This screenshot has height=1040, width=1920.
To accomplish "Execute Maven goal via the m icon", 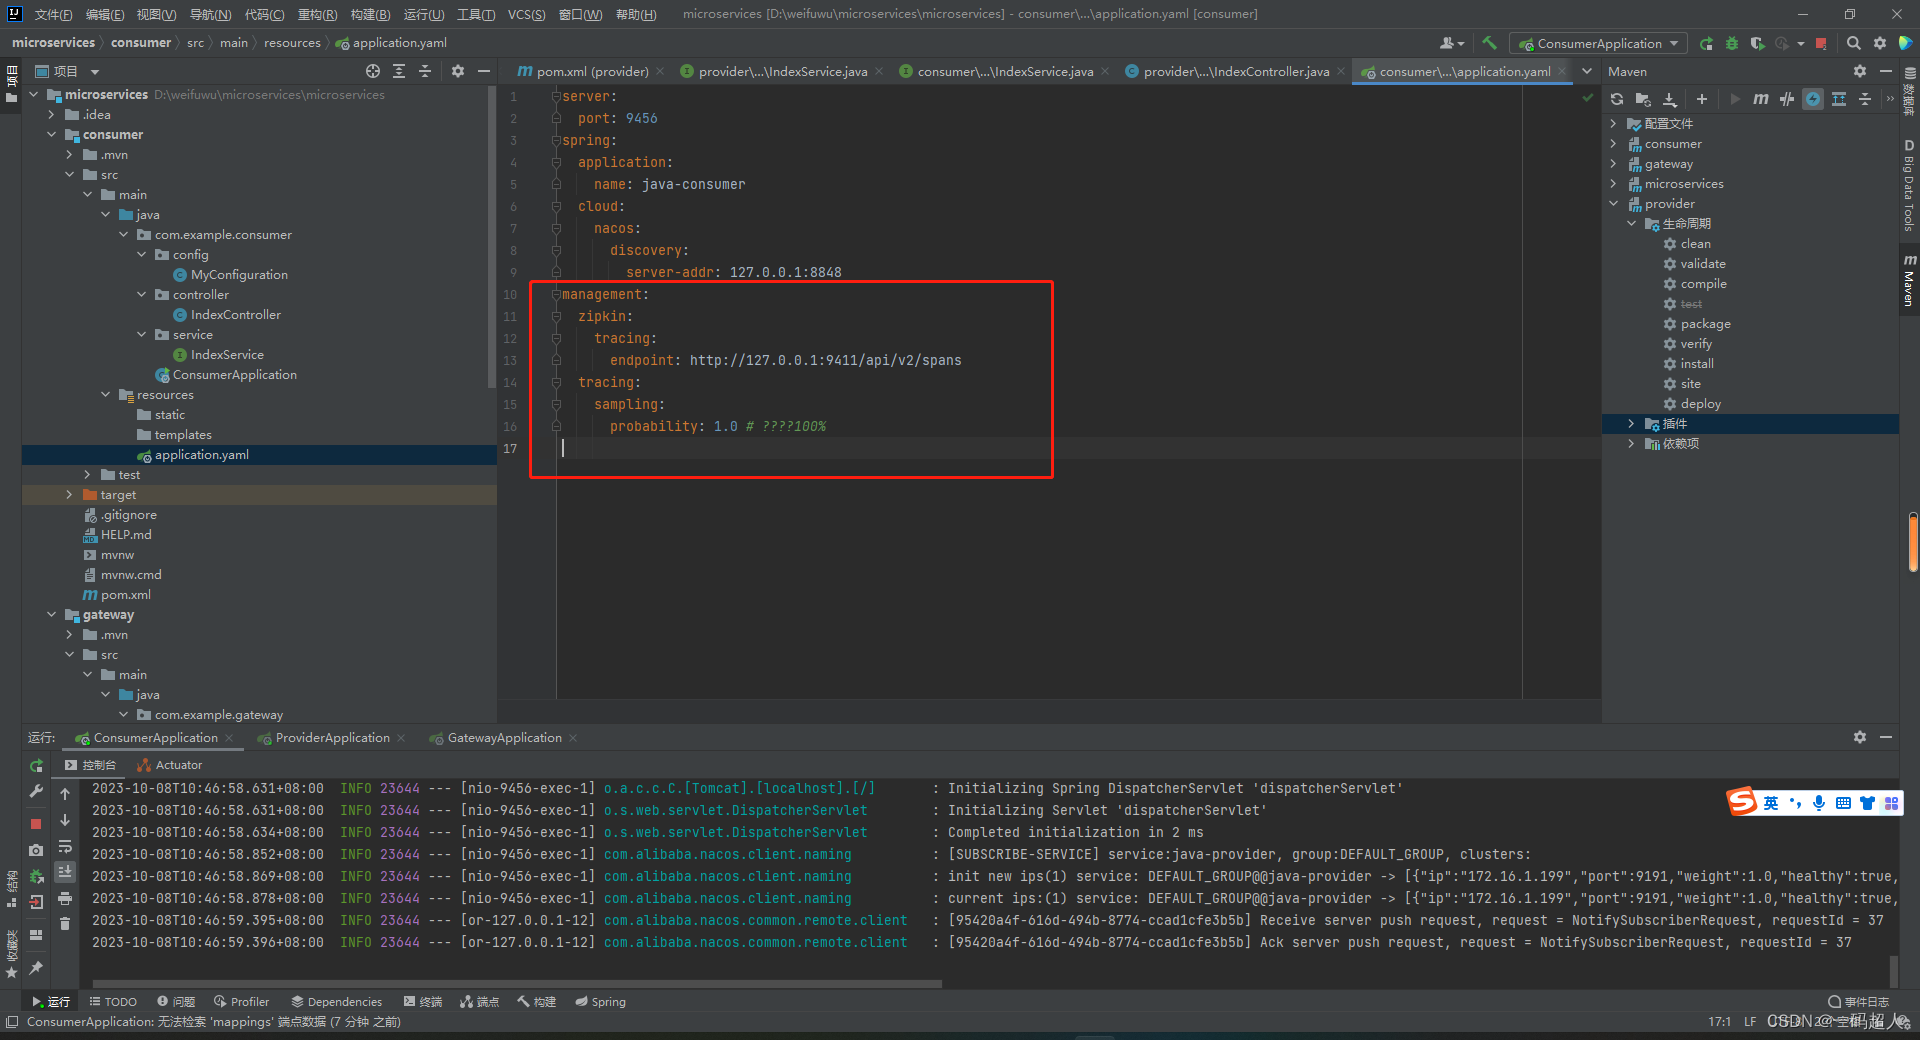I will pyautogui.click(x=1761, y=99).
